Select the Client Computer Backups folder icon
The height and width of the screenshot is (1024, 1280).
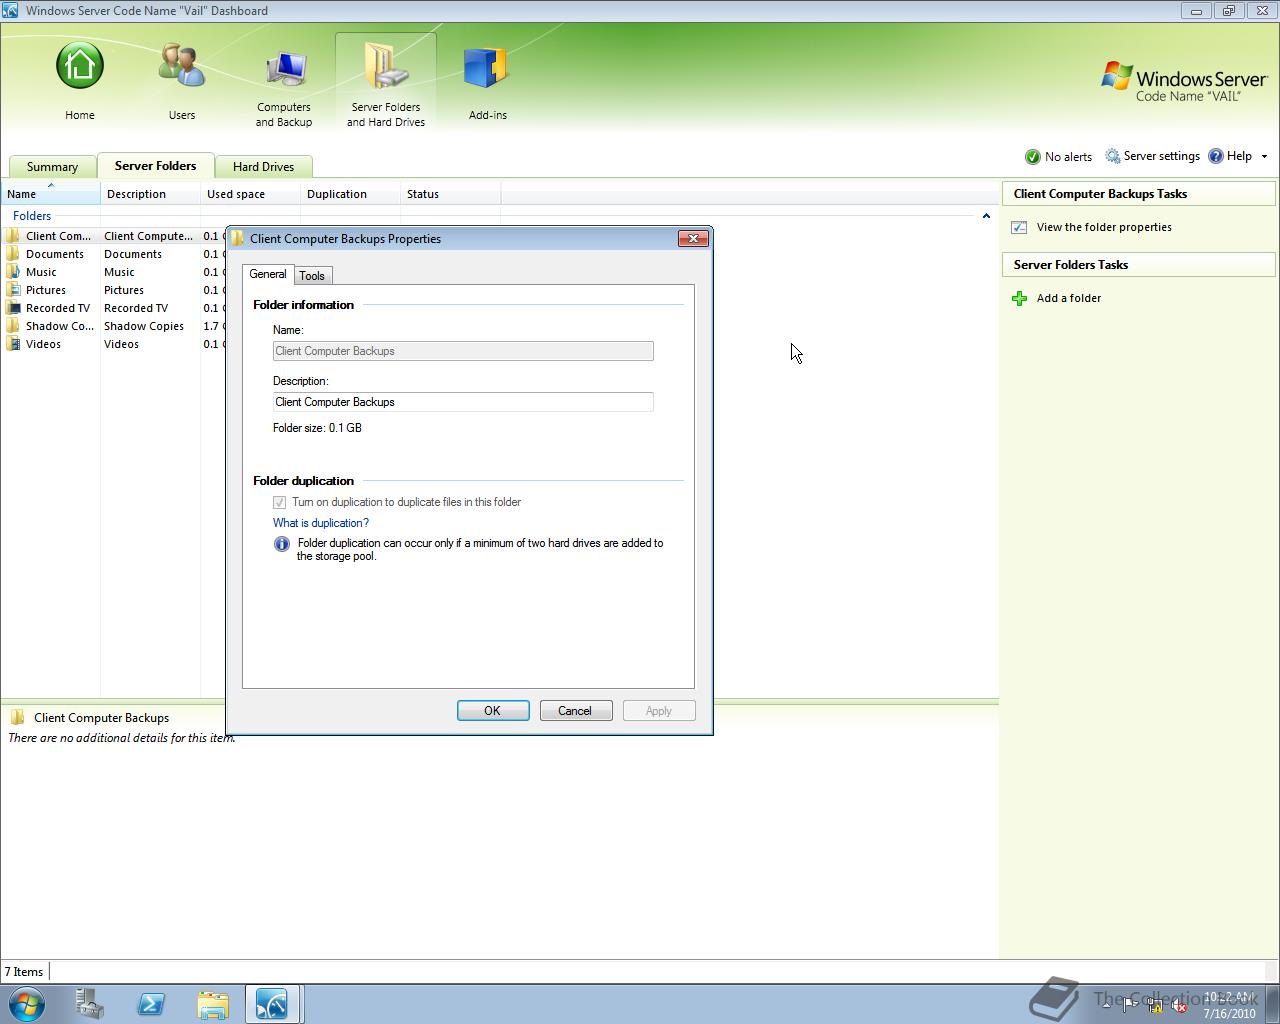(13, 236)
